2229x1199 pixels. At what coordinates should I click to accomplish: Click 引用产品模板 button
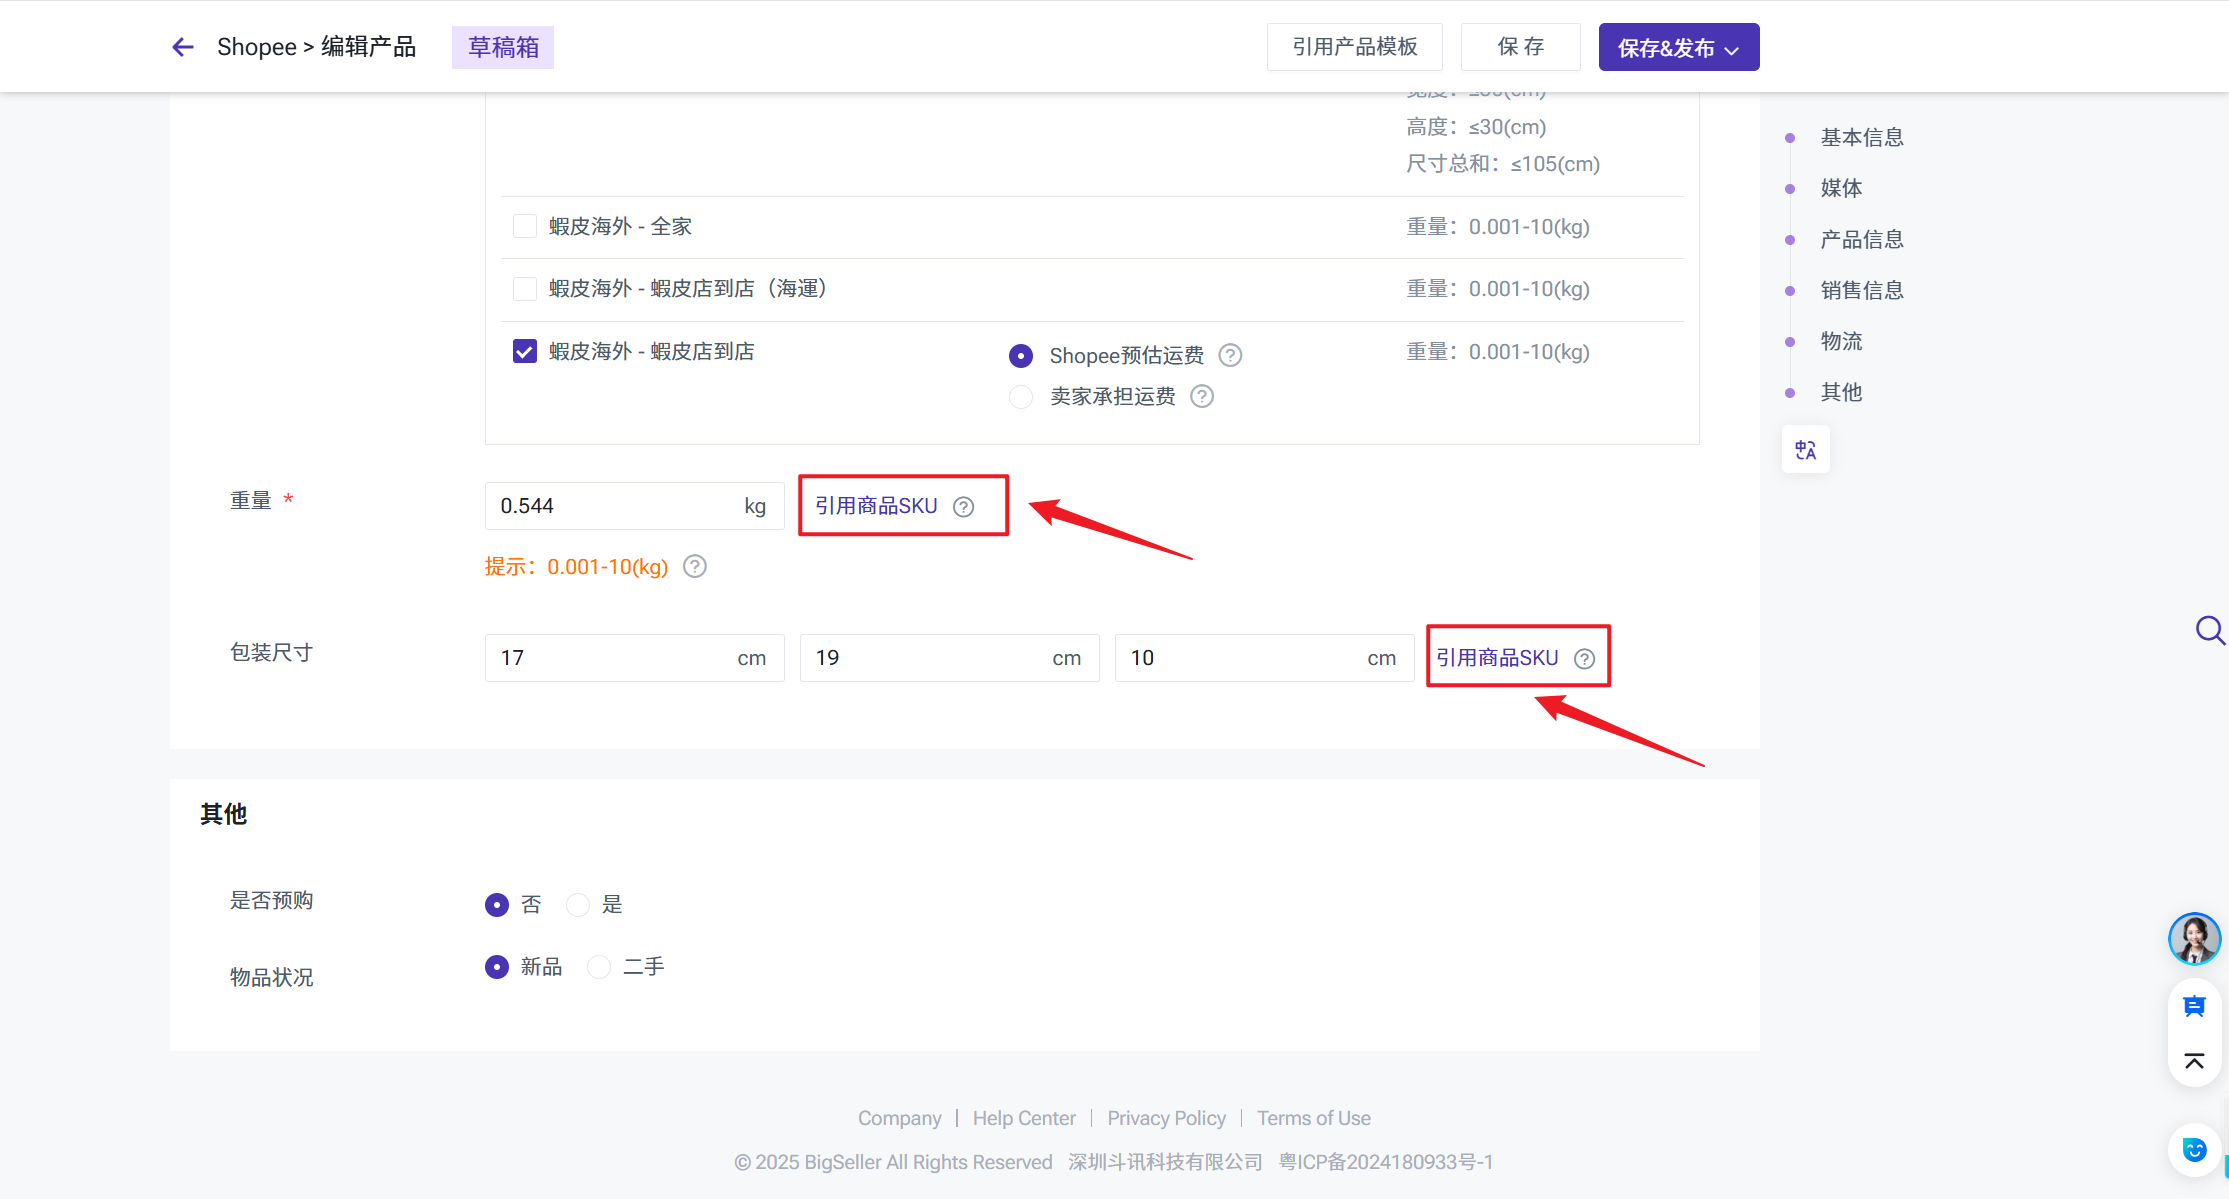(1354, 47)
